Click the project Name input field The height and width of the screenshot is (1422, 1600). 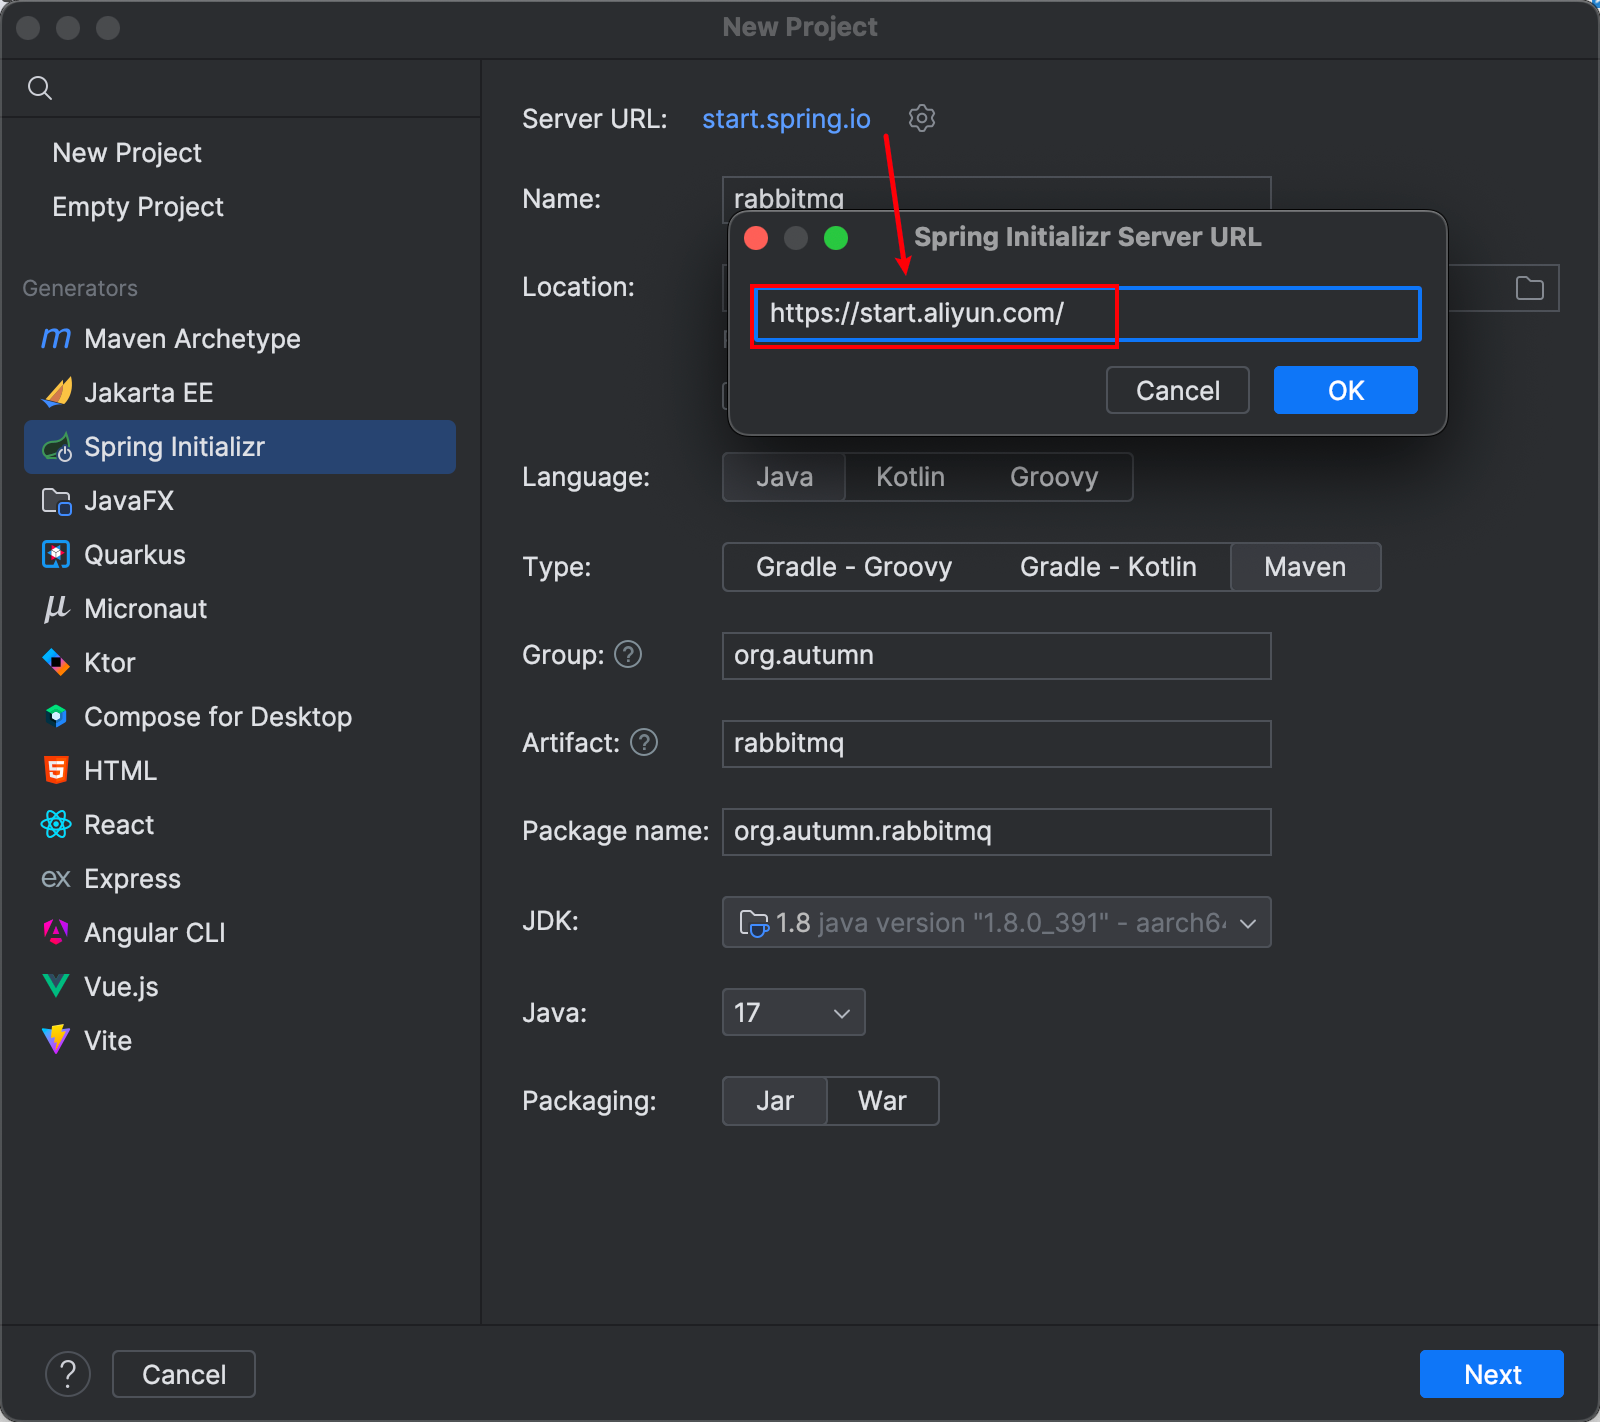point(996,195)
